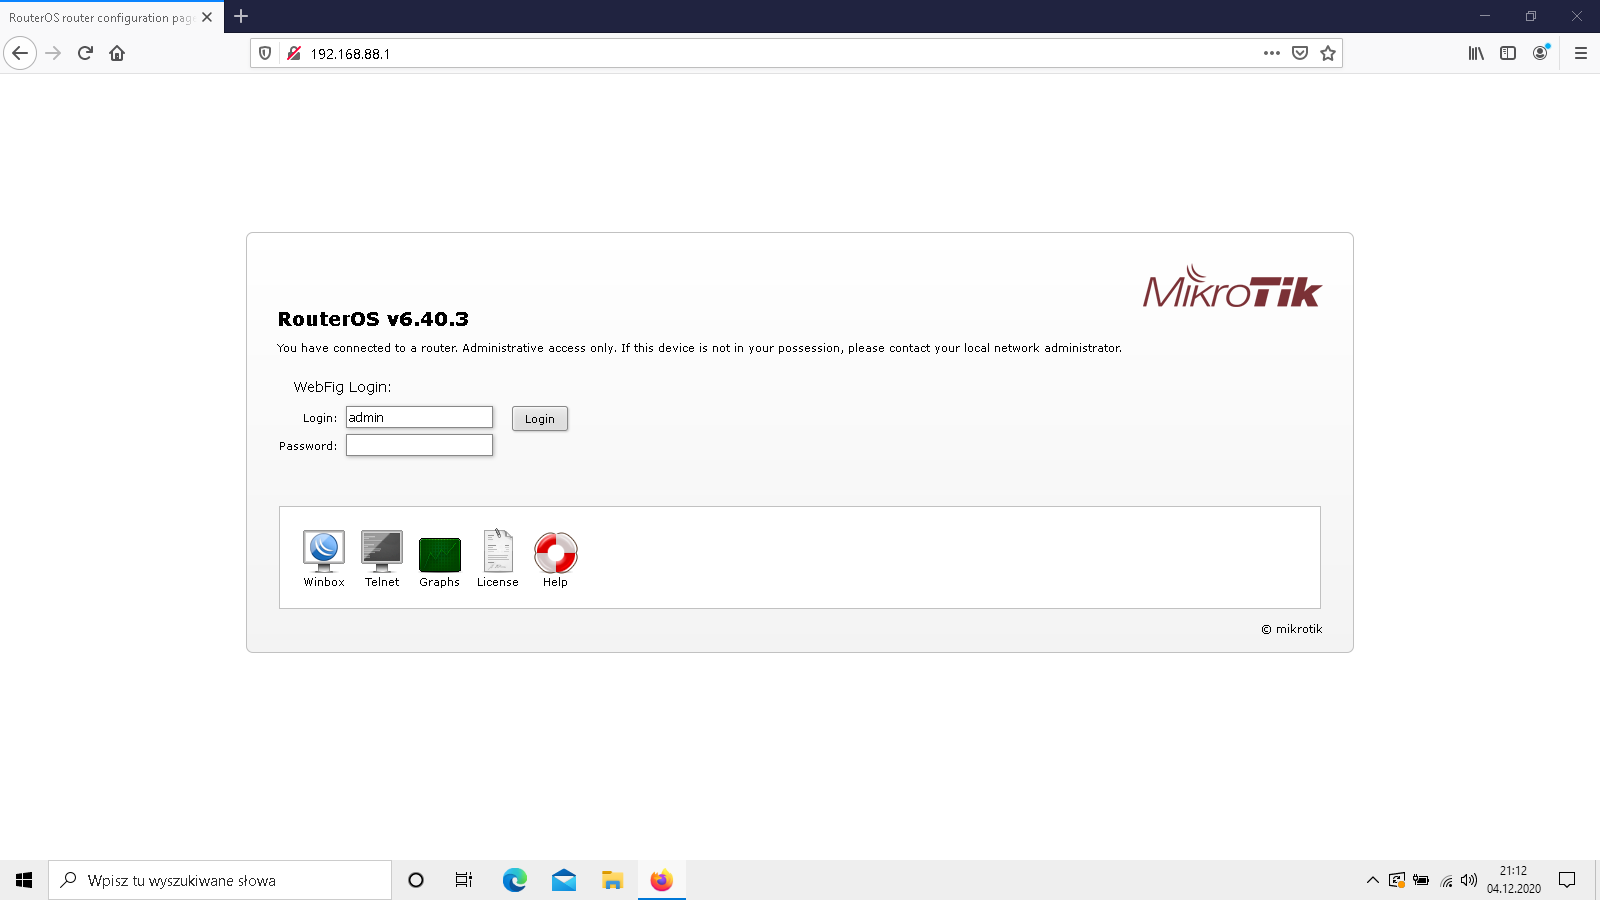The height and width of the screenshot is (900, 1600).
Task: Go back with browser Back arrow
Action: pyautogui.click(x=20, y=53)
